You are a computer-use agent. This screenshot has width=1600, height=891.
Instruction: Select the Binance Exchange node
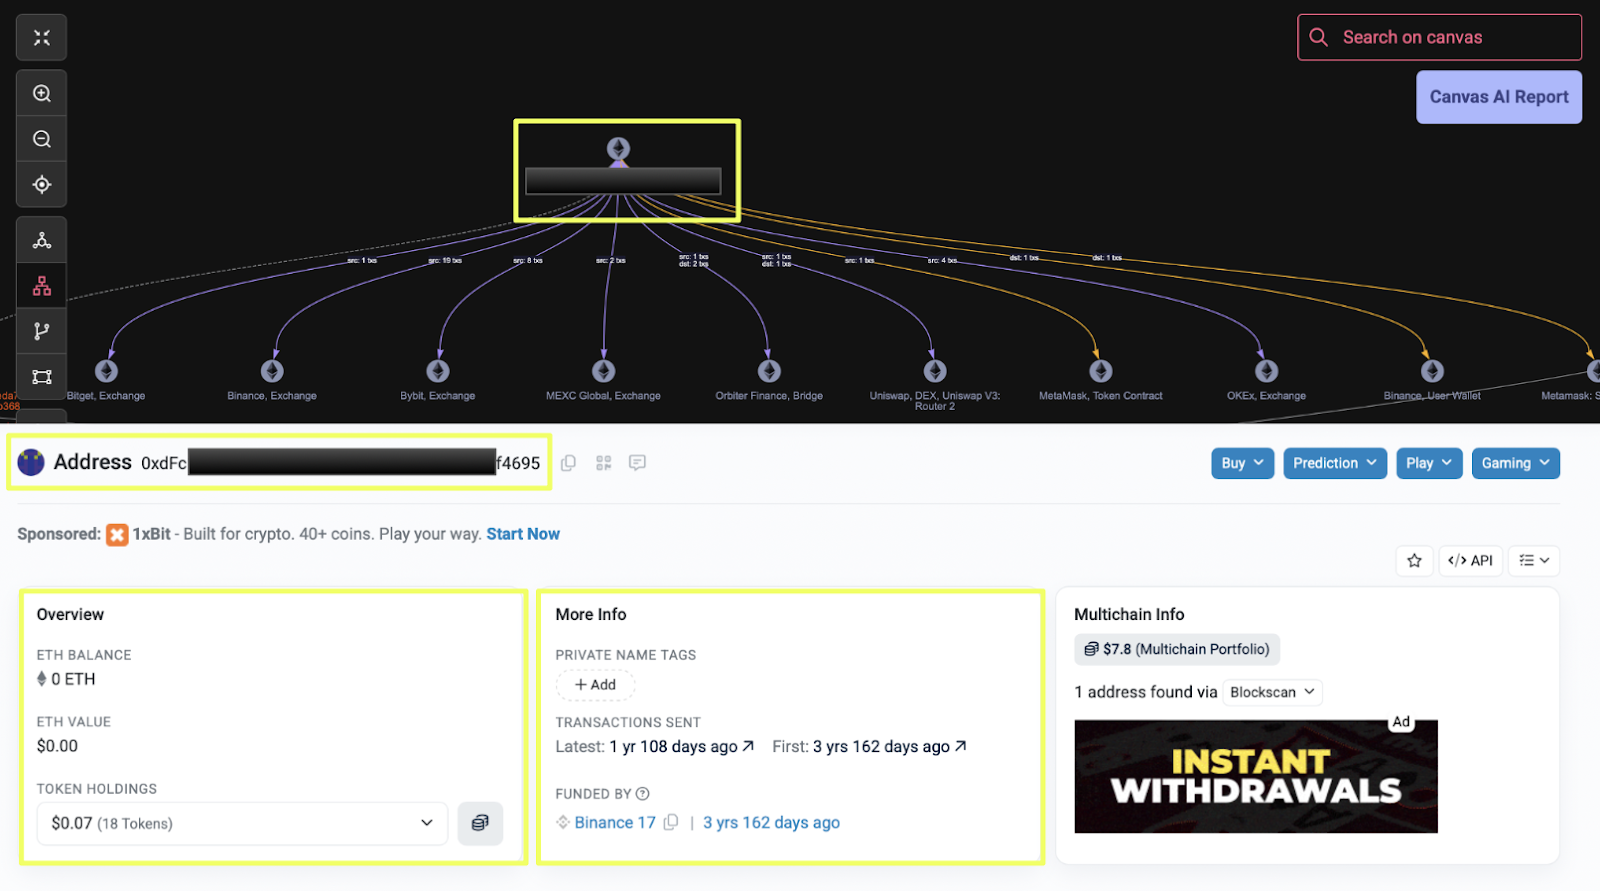(x=272, y=371)
